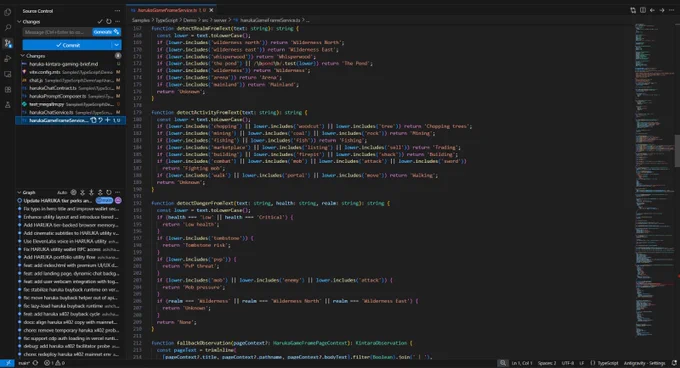680x368 pixels.
Task: Click the editor vertical scrollbar thumb
Action: 677,151
